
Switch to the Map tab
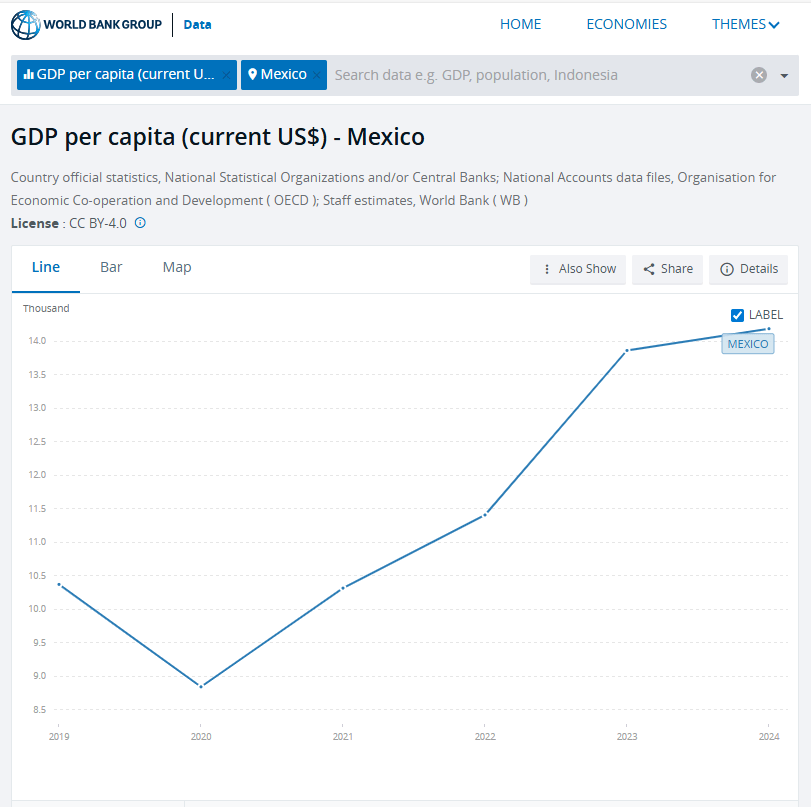pos(177,267)
